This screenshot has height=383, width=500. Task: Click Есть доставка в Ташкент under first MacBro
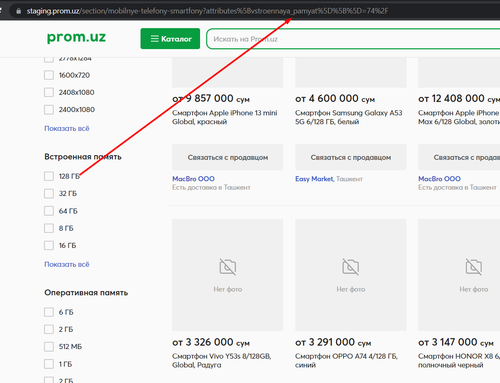pyautogui.click(x=211, y=188)
